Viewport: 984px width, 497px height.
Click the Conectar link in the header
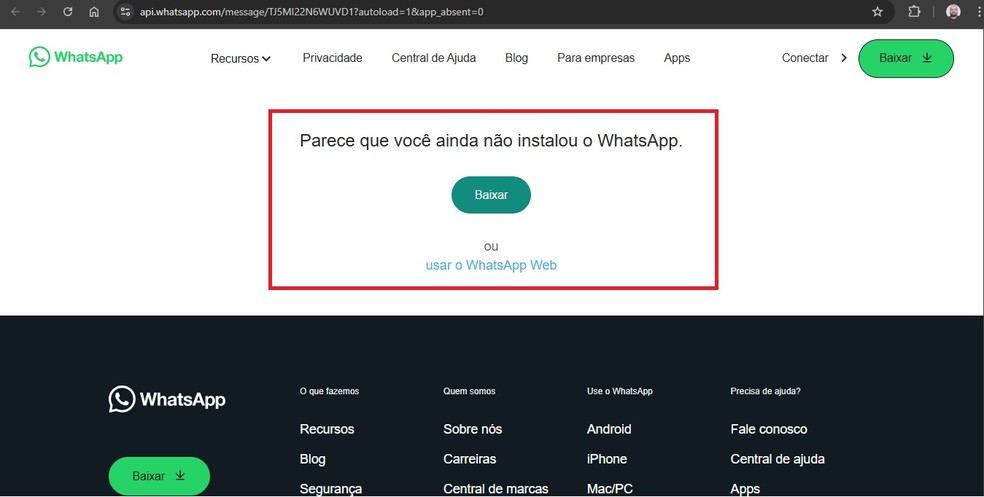pyautogui.click(x=805, y=58)
